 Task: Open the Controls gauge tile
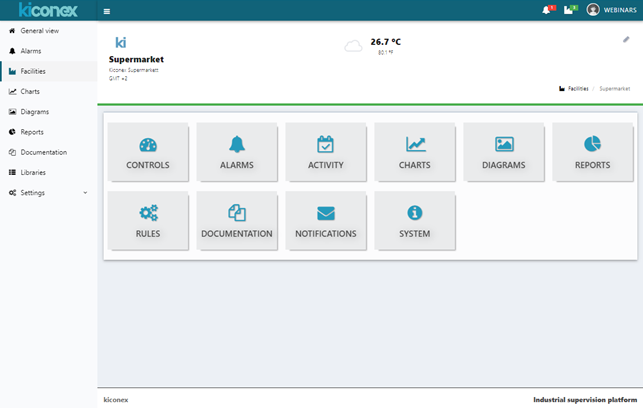pos(148,151)
